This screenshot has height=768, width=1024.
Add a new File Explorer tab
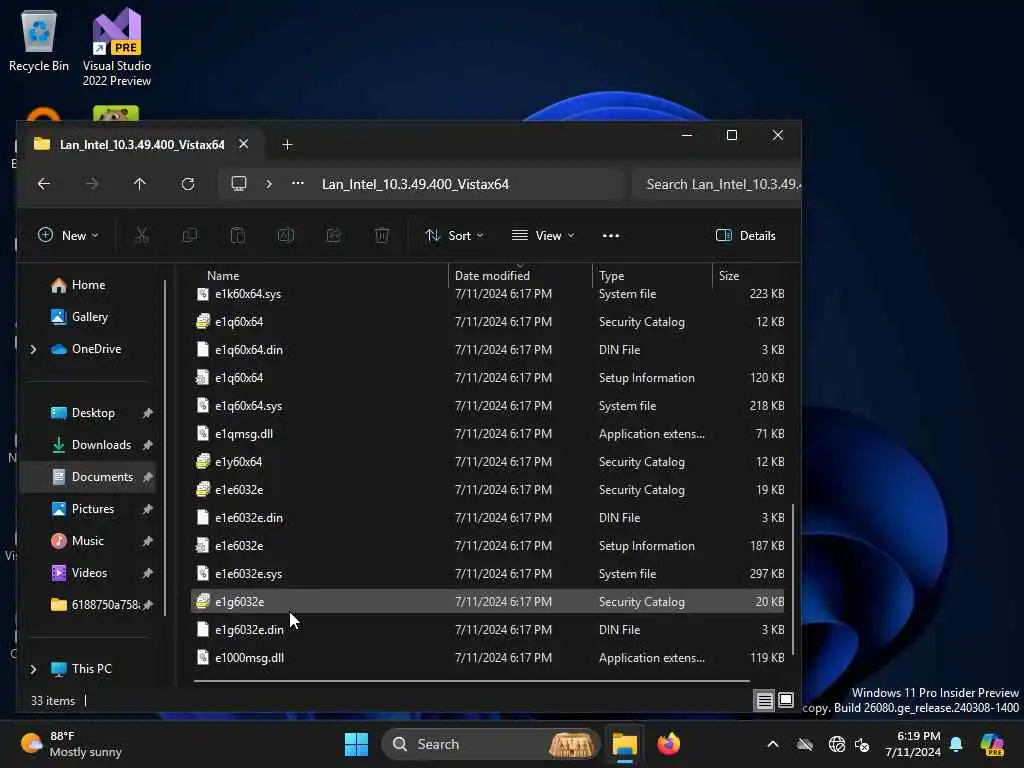click(287, 145)
